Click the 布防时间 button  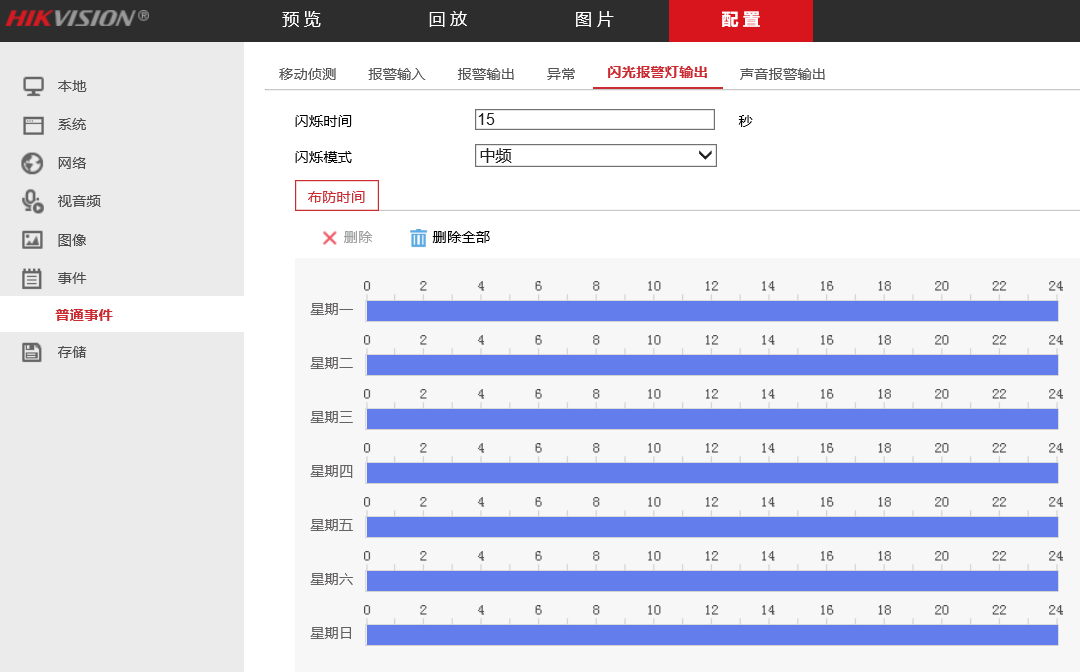337,195
